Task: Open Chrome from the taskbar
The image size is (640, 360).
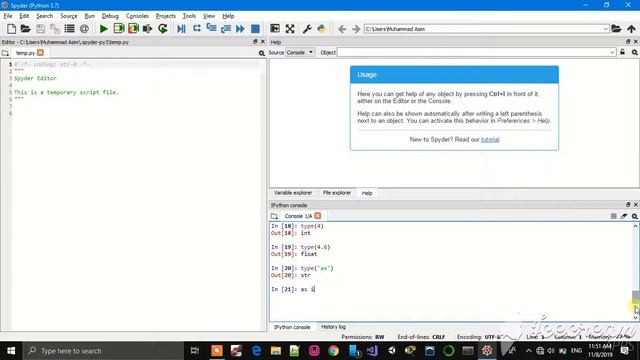Action: (333, 351)
